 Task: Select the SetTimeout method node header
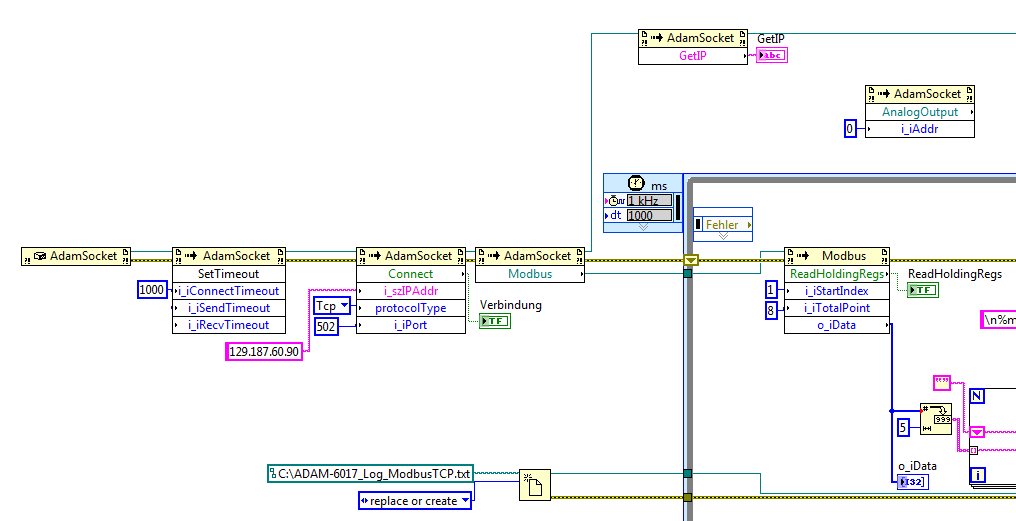pos(228,256)
